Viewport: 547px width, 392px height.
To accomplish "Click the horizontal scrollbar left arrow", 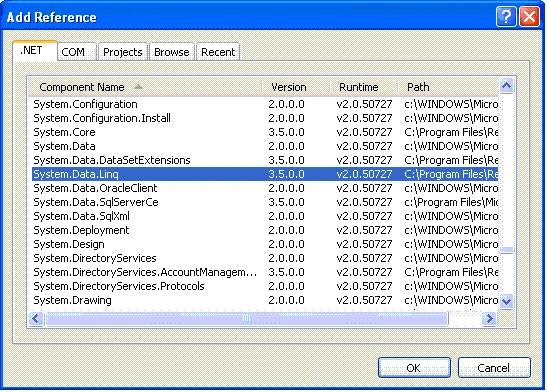I will [36, 318].
